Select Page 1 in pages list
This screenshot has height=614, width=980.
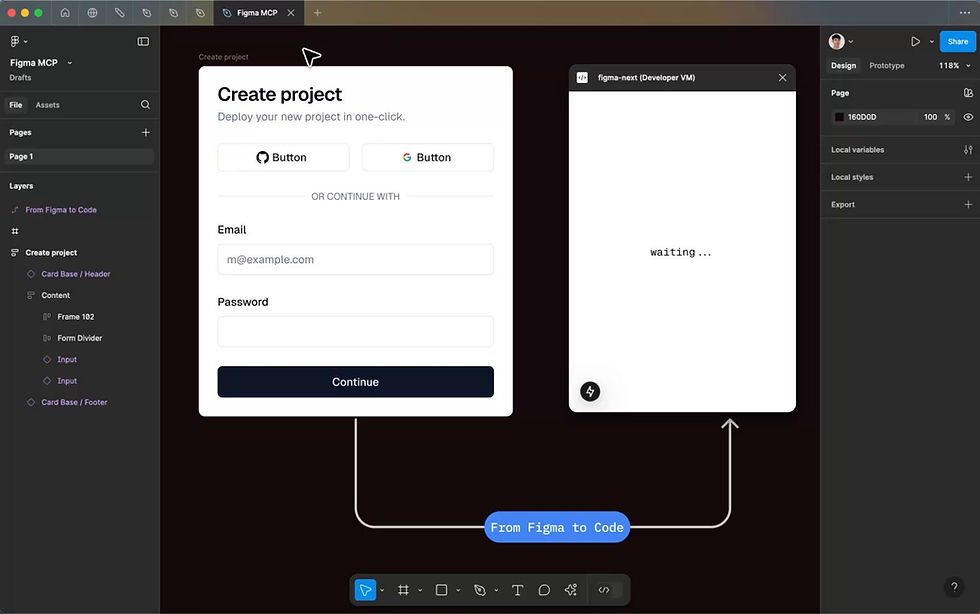pos(79,156)
